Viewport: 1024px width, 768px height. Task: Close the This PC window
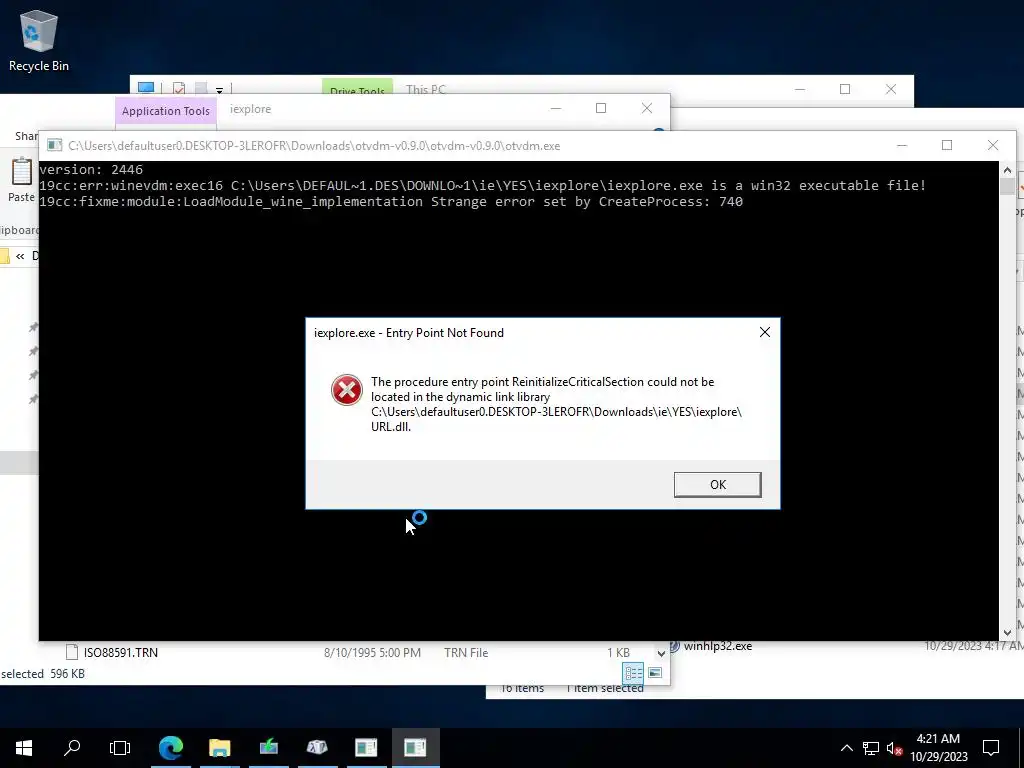[891, 89]
